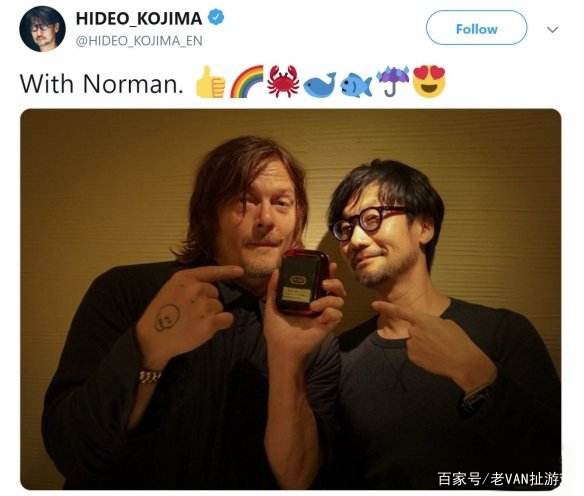The width and height of the screenshot is (584, 496).
Task: Open the tweet options chevron menu
Action: pos(552,29)
